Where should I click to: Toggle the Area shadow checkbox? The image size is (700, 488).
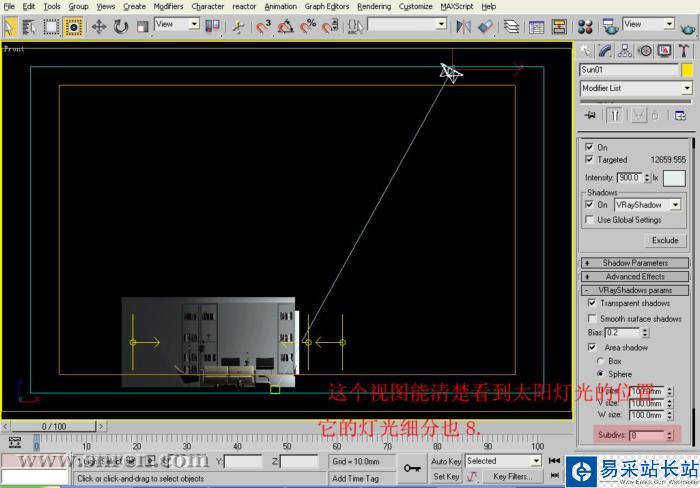[x=592, y=347]
